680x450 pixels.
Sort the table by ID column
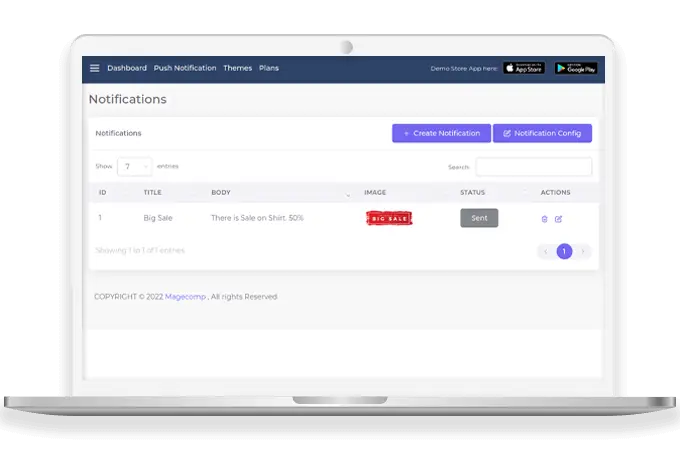pyautogui.click(x=102, y=192)
